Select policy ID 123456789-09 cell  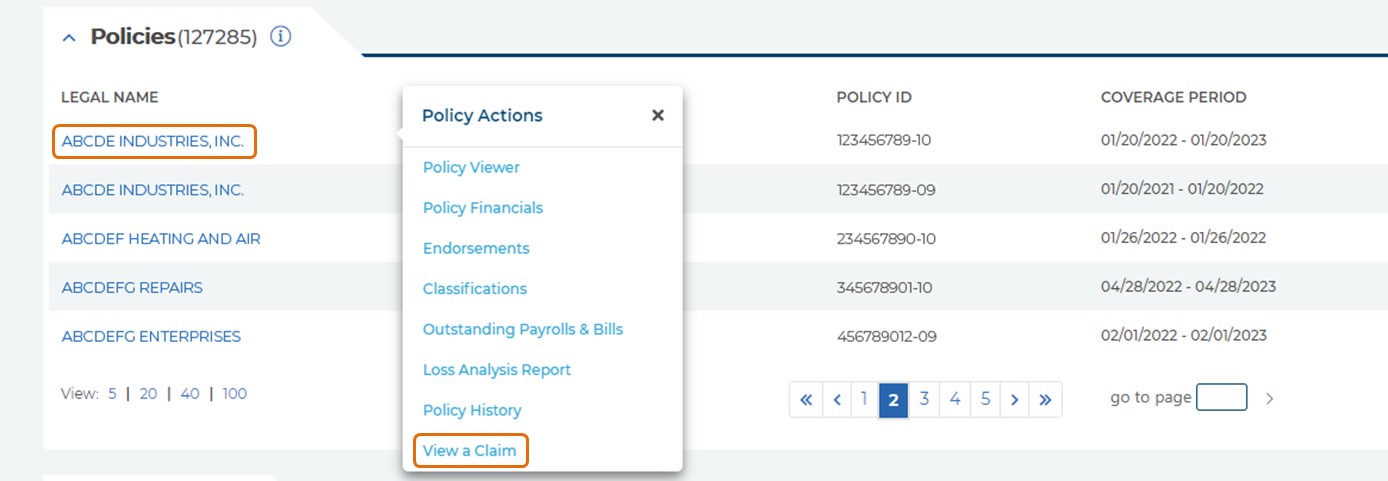(x=886, y=189)
